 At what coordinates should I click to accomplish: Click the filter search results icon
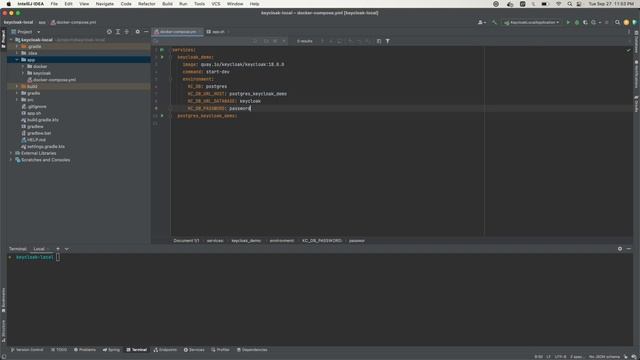(x=388, y=41)
